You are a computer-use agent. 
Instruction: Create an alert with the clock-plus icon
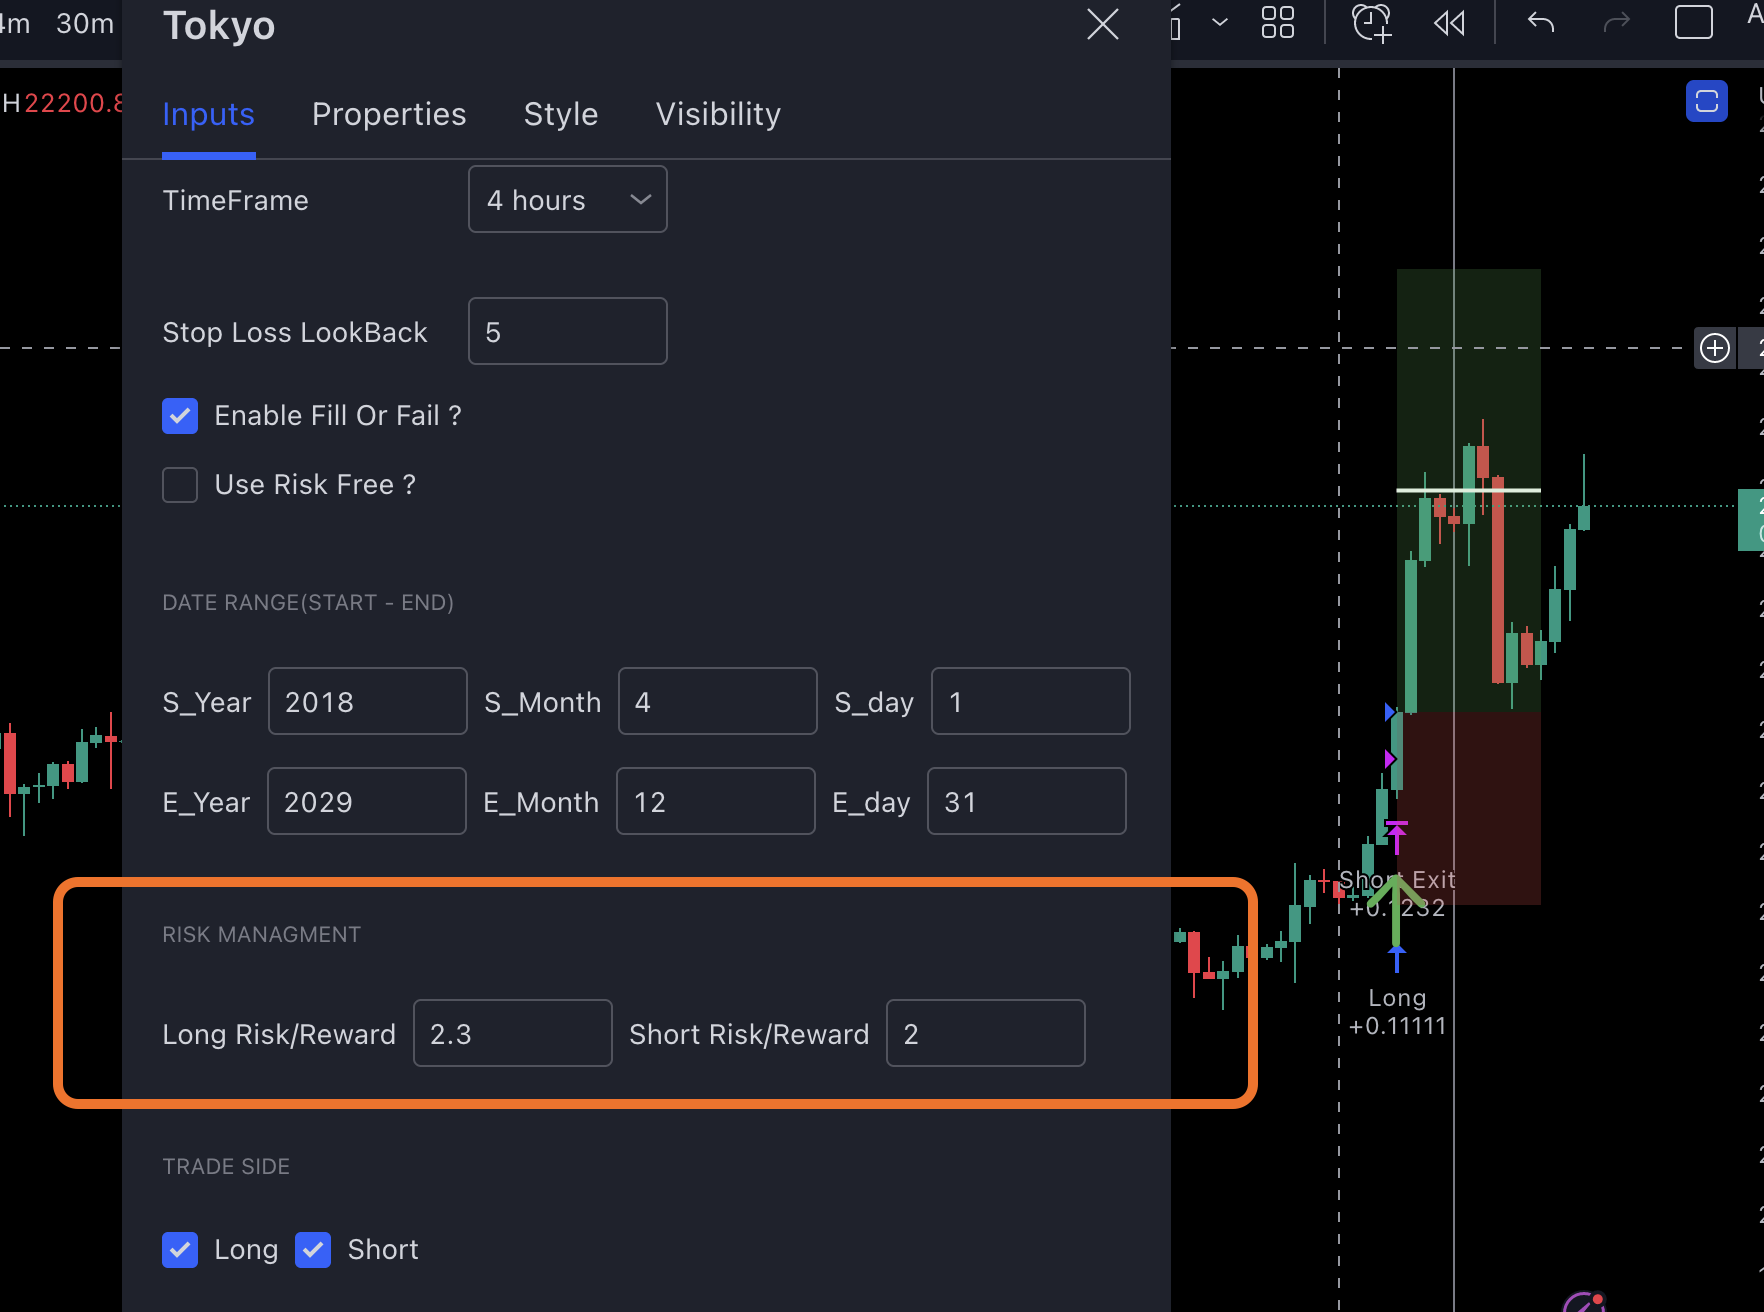pyautogui.click(x=1372, y=22)
